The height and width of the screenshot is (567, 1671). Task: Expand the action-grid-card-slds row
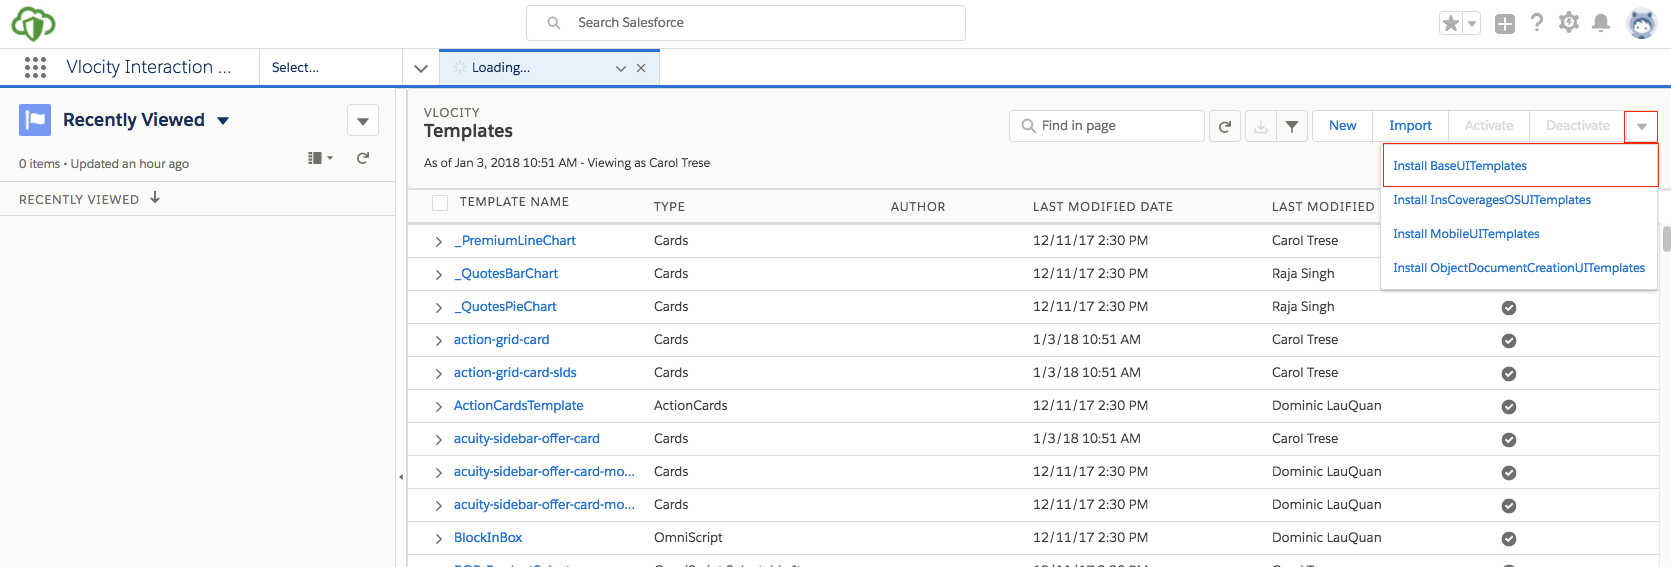(438, 374)
